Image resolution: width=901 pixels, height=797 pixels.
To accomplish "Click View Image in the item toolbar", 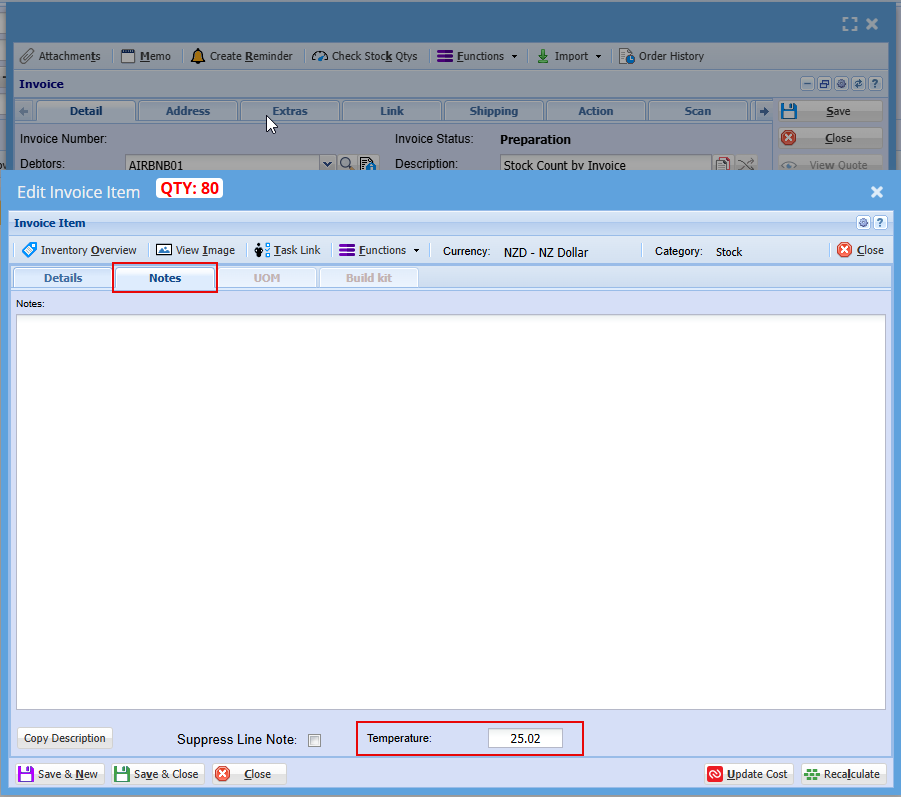I will pyautogui.click(x=196, y=250).
